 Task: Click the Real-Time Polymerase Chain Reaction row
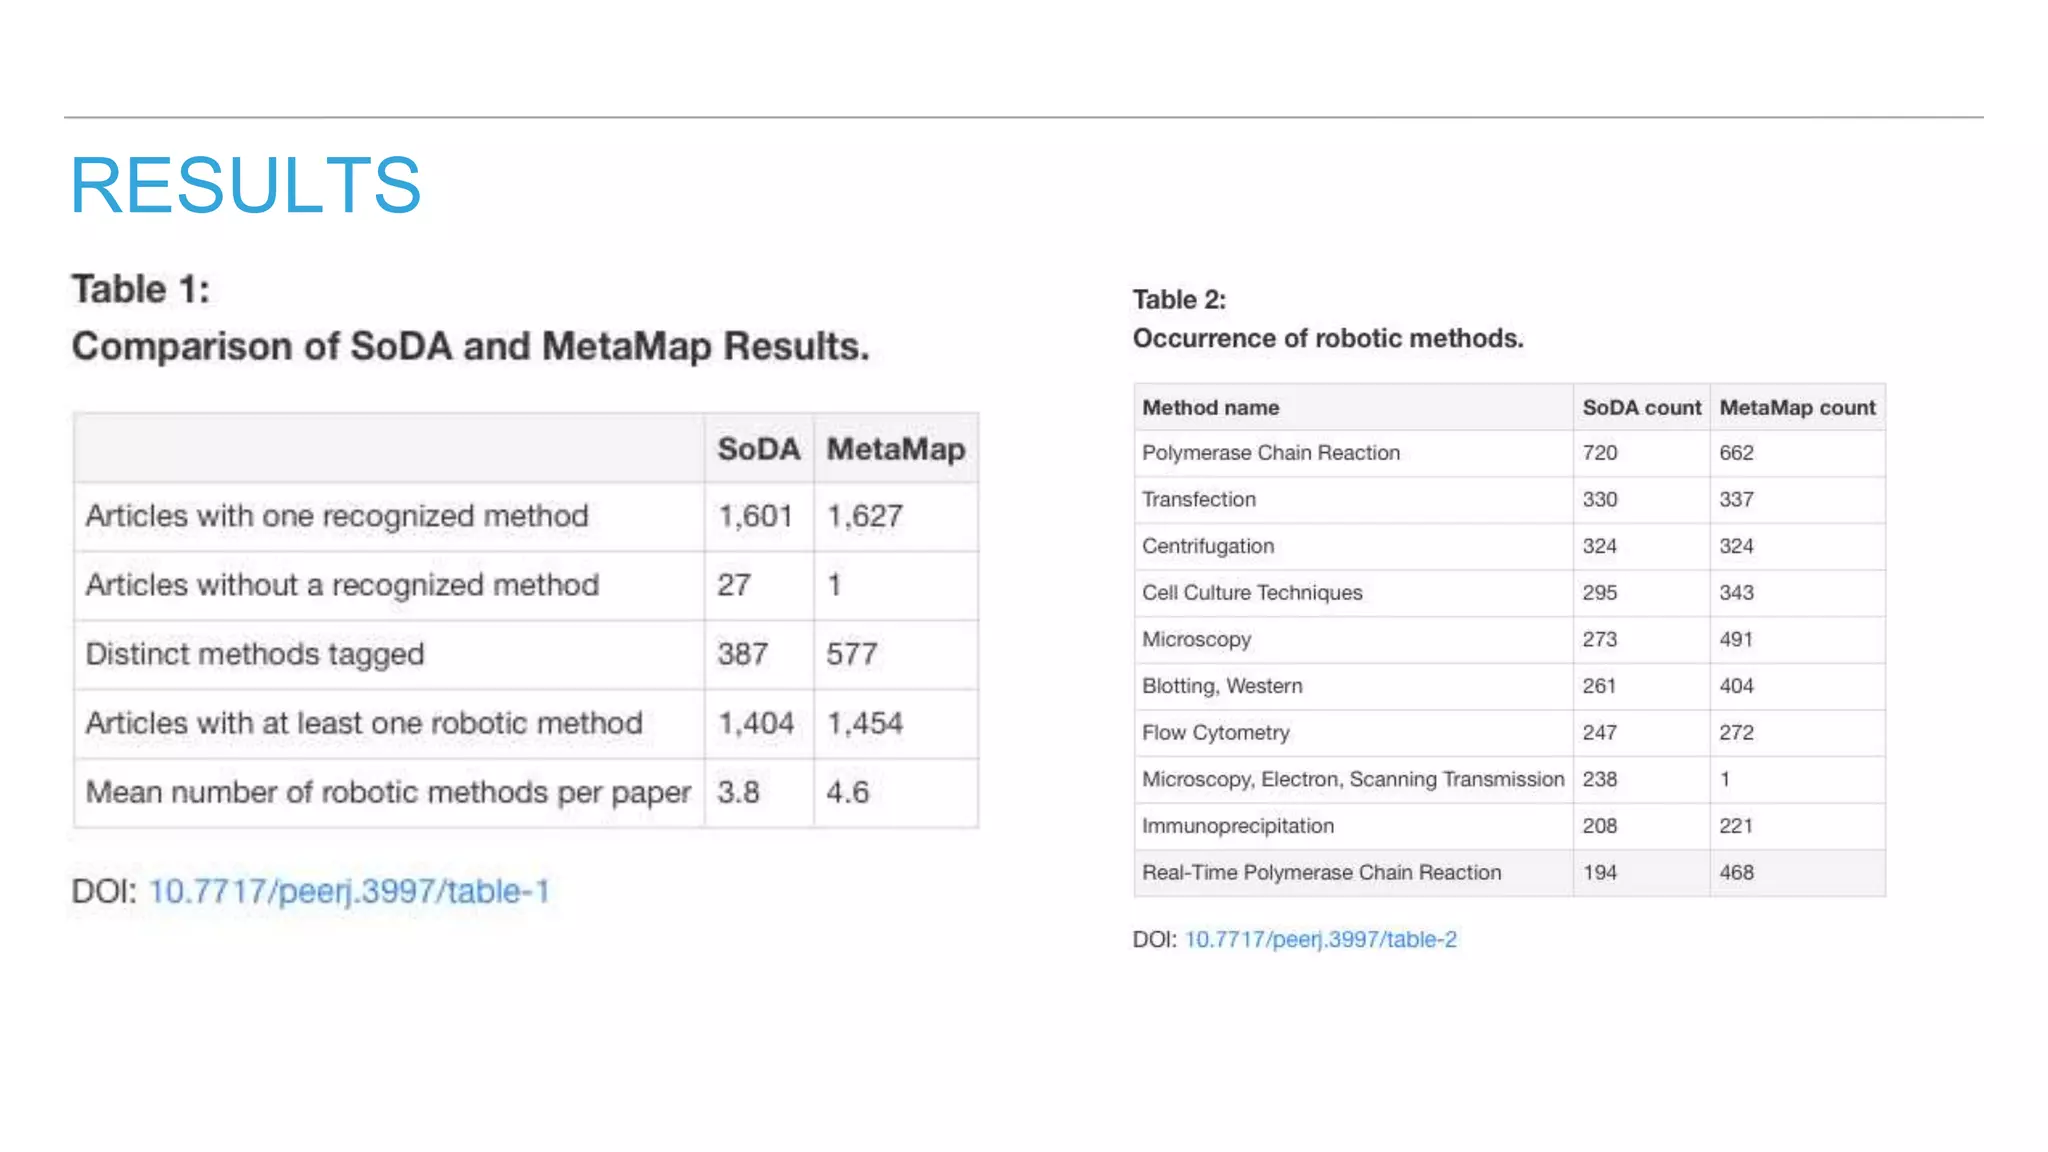[1321, 872]
